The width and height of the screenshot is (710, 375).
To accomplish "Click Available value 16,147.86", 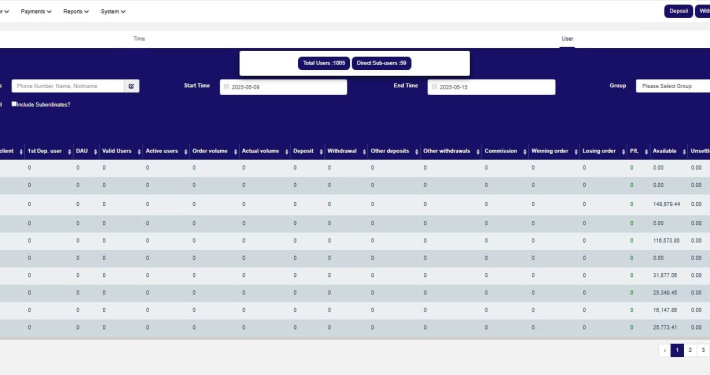I will (x=665, y=310).
